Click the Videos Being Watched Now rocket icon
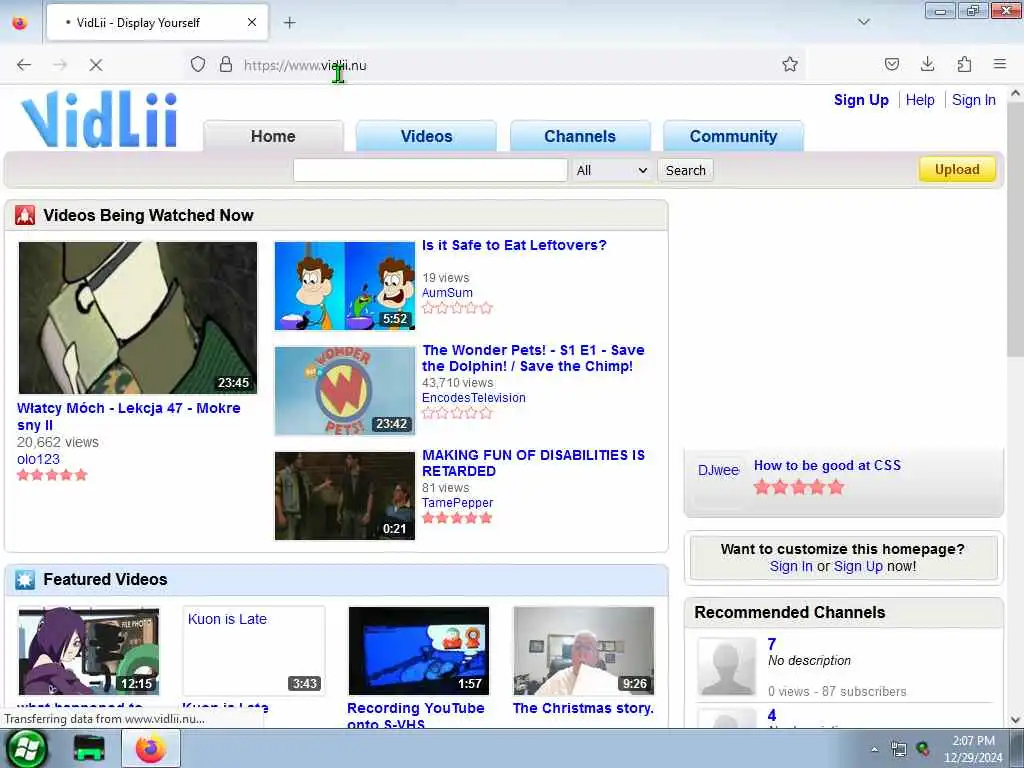This screenshot has width=1024, height=768. tap(25, 215)
